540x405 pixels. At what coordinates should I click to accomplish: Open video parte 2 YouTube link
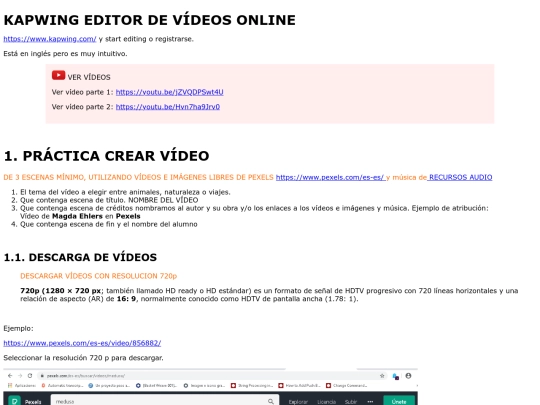tap(168, 107)
